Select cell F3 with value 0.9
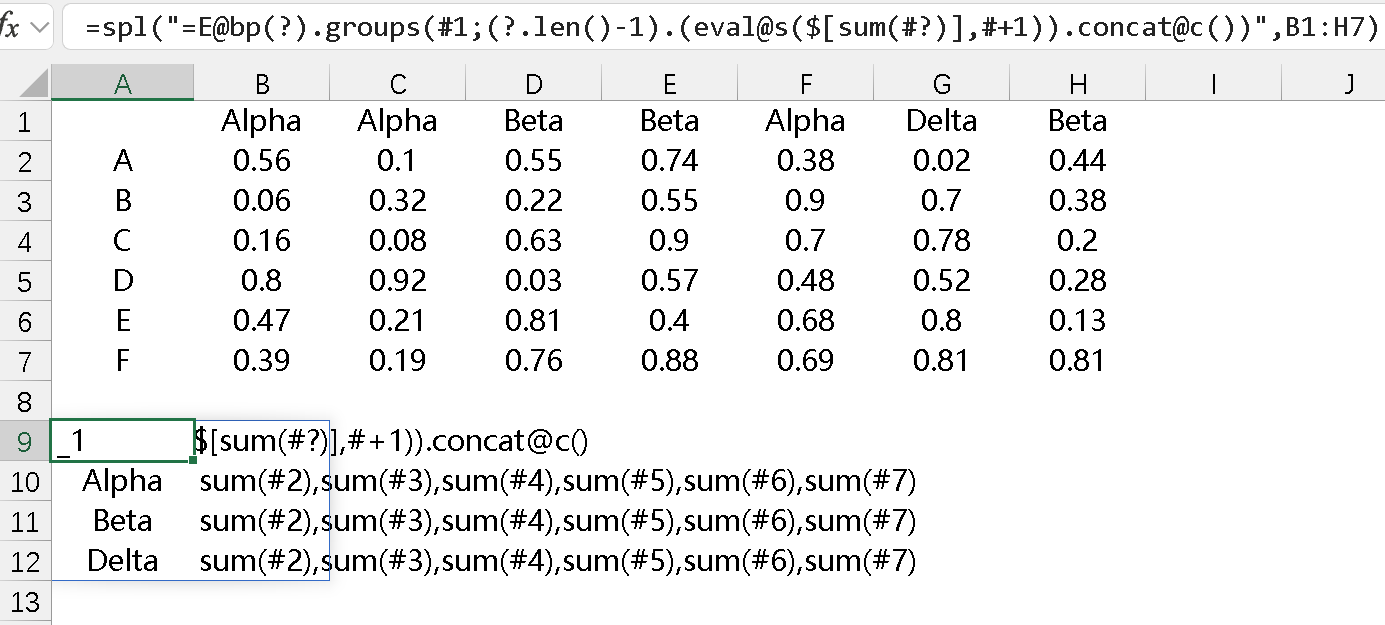This screenshot has width=1385, height=625. pyautogui.click(x=805, y=201)
